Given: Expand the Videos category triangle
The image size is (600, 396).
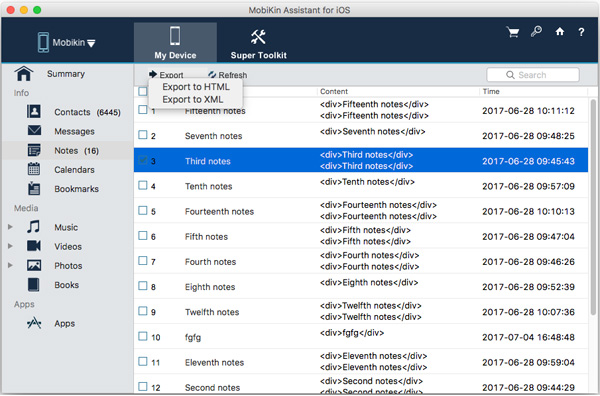Looking at the screenshot, I should point(10,246).
